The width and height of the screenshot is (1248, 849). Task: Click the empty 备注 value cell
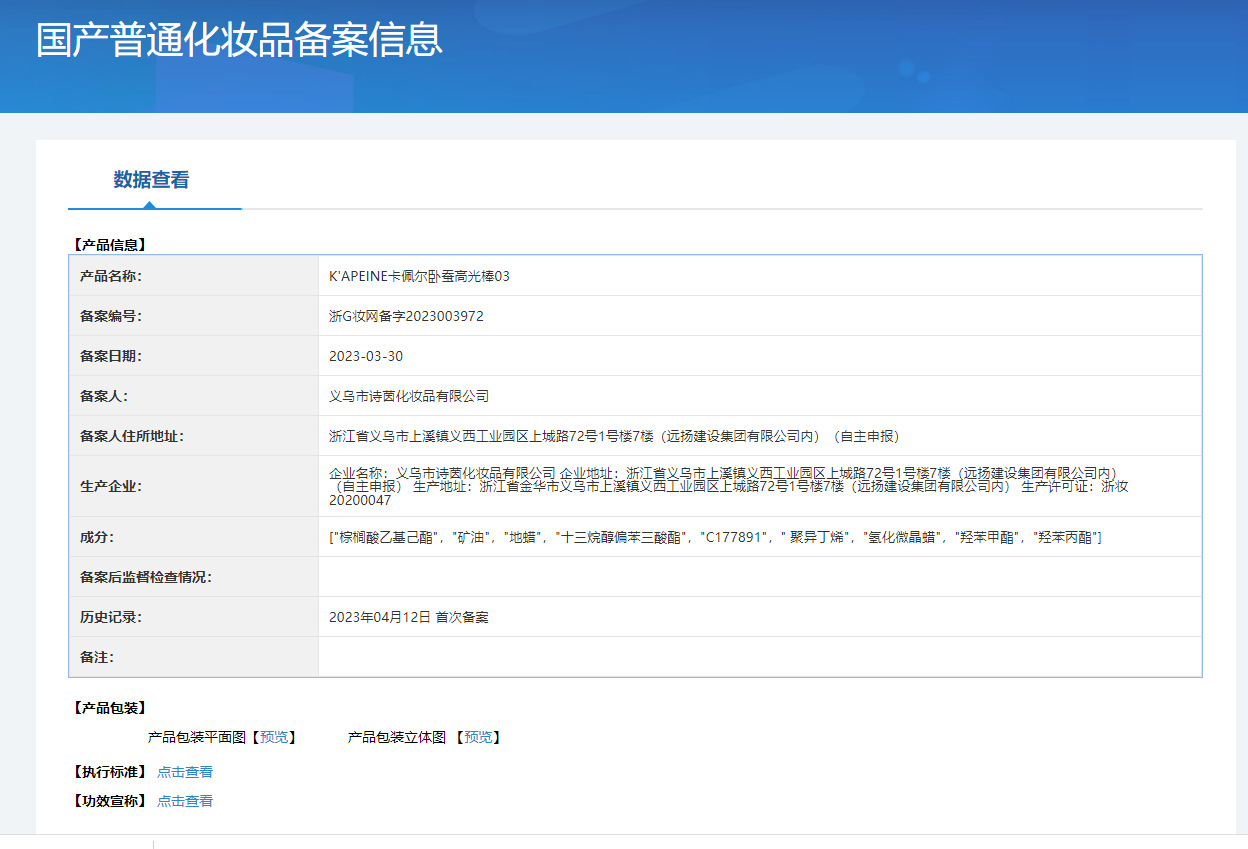[x=759, y=657]
